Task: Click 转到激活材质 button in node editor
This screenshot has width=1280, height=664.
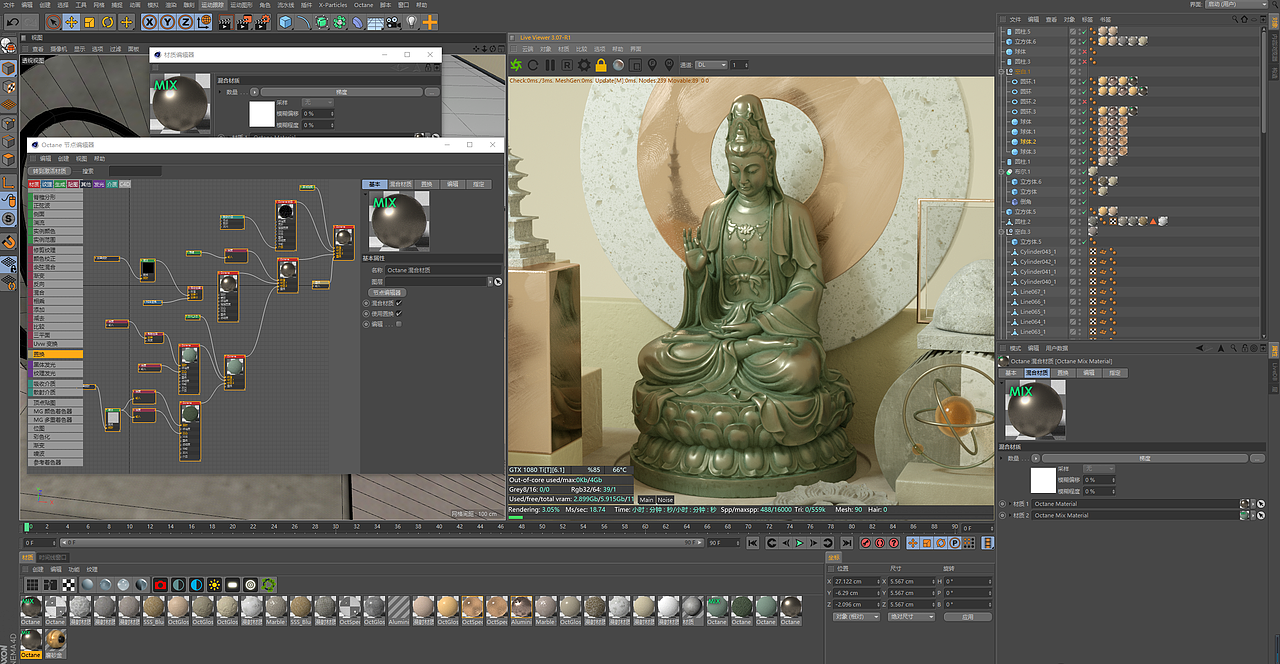Action: (x=49, y=171)
